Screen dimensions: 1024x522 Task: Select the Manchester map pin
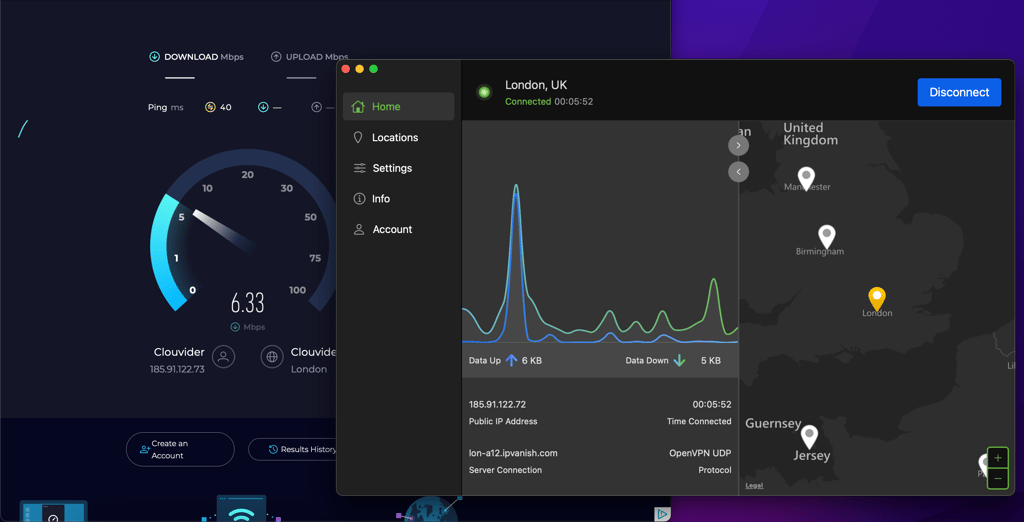pos(807,178)
